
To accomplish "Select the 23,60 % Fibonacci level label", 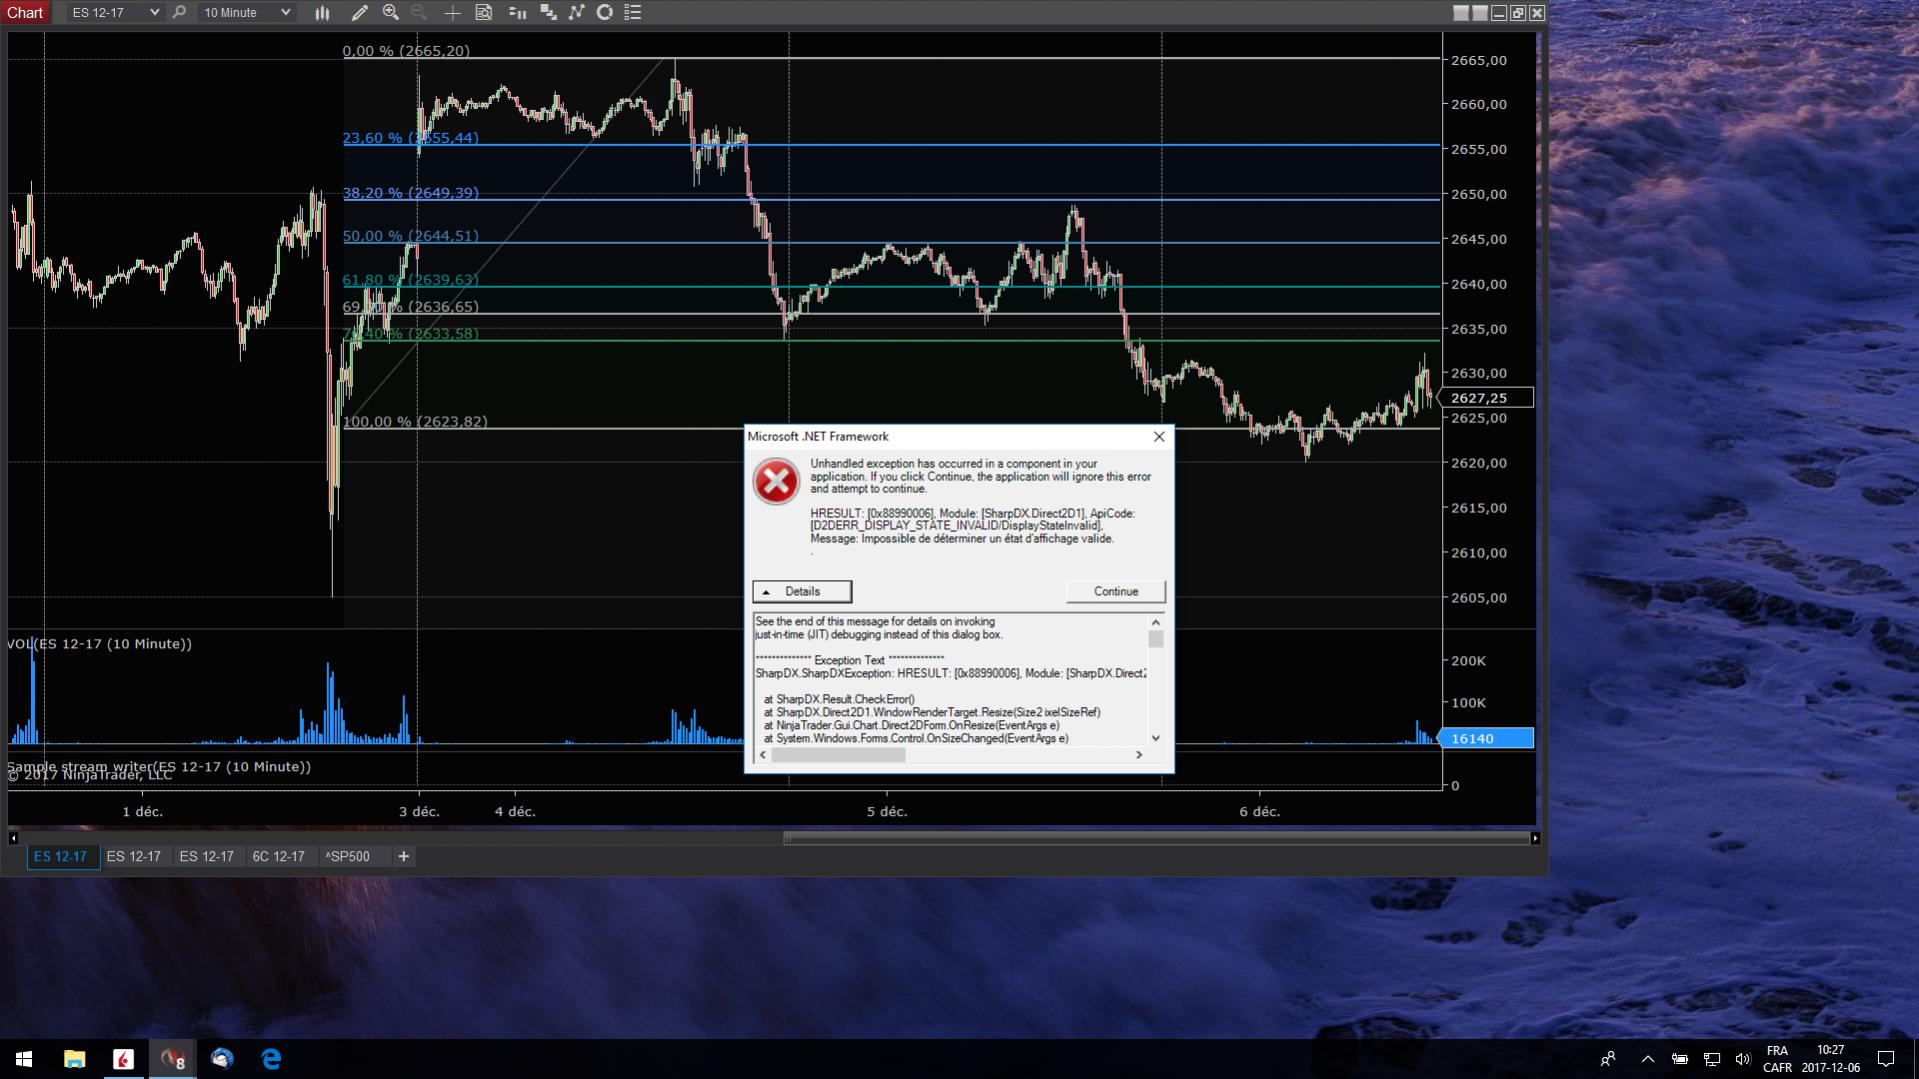I will pos(411,138).
